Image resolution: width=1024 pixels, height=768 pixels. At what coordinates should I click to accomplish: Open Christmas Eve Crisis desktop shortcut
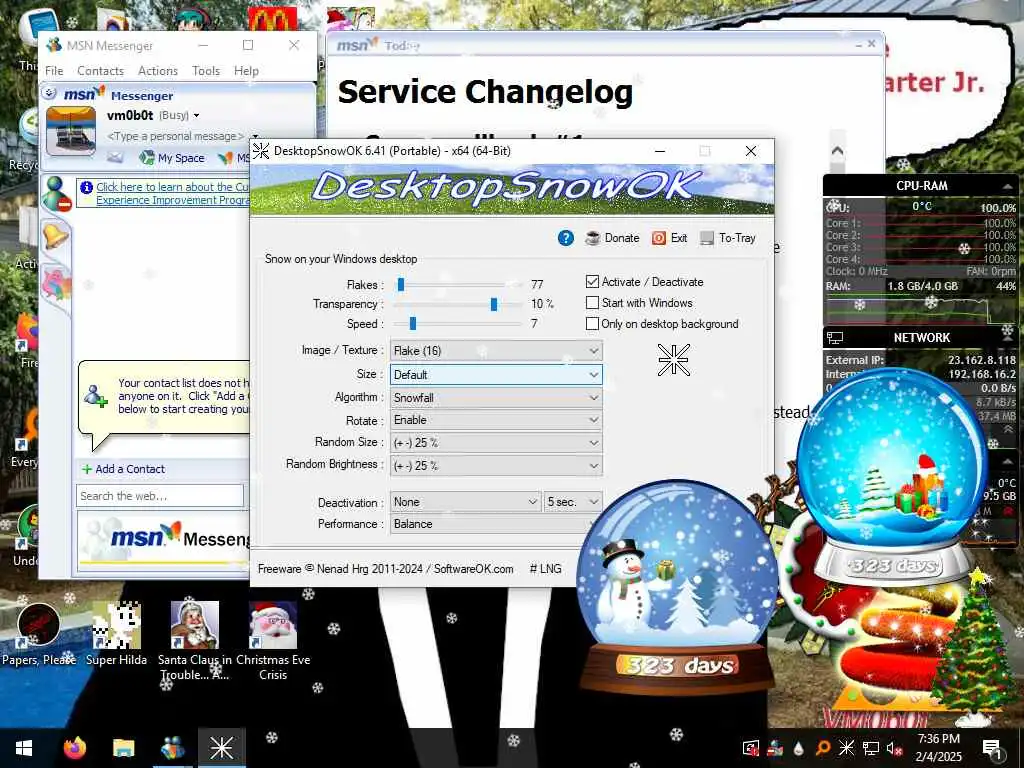point(273,642)
